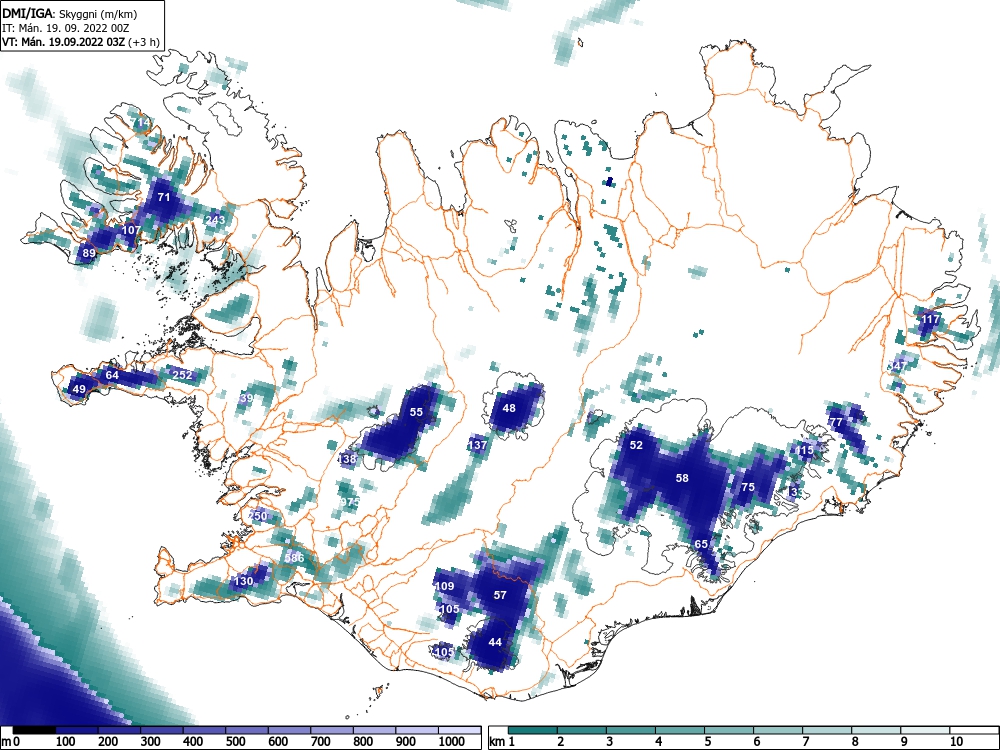Click the 'VT: Mán. 19.09.2022 03Z (+3 h)' line

pos(80,42)
